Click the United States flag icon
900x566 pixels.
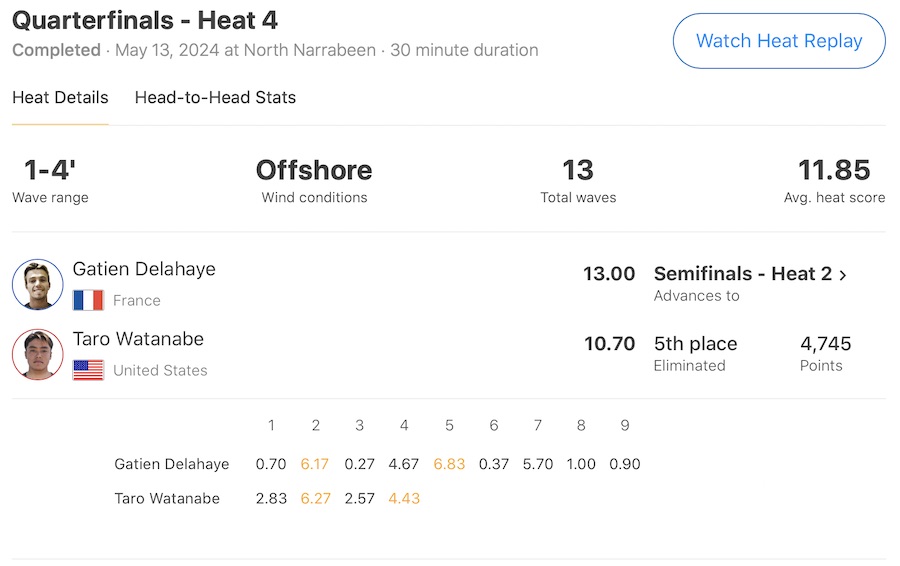tap(88, 370)
